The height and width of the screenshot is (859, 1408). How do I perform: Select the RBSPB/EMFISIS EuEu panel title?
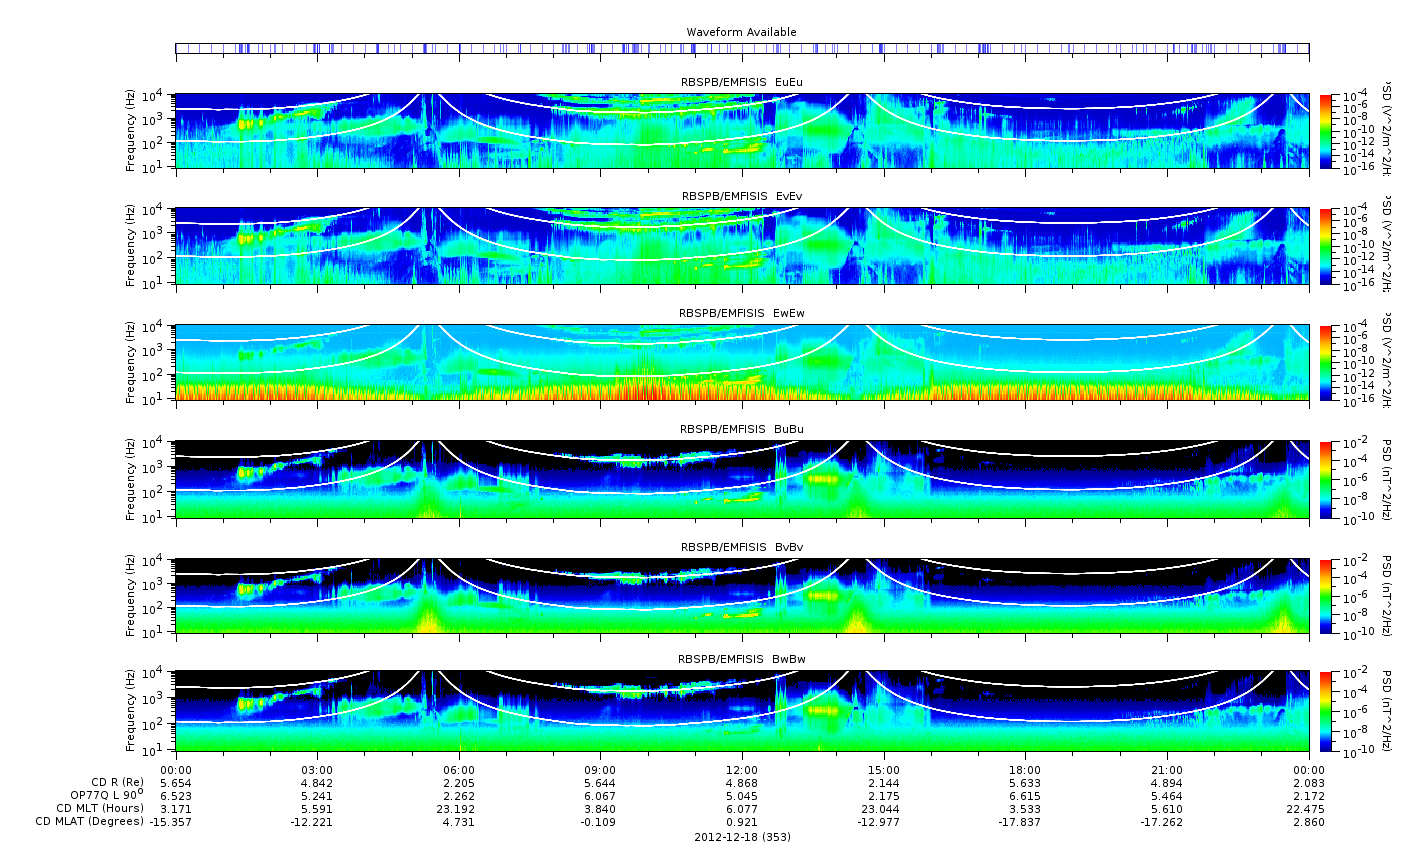pos(741,82)
